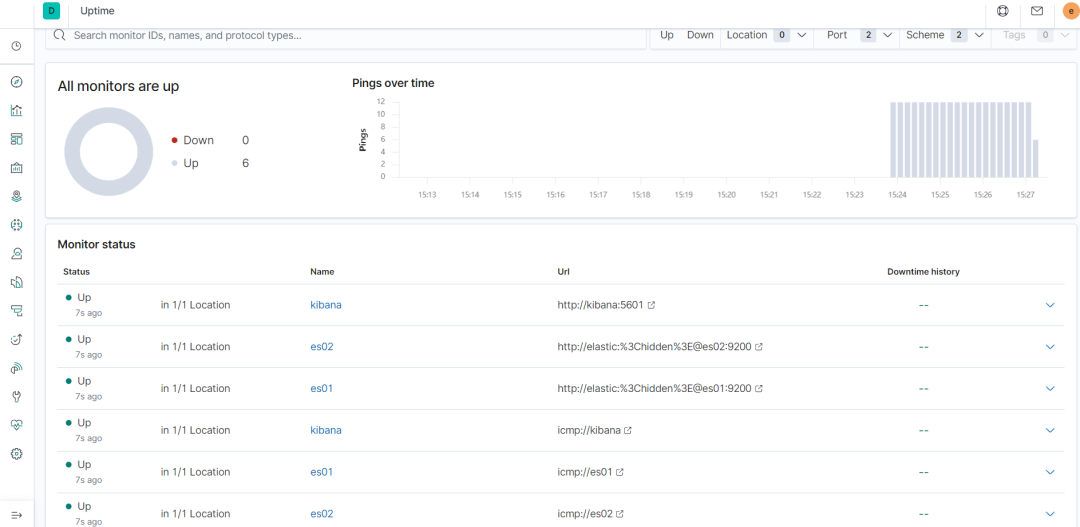Expand the es02 http monitor row chevron
1080x527 pixels.
[x=1050, y=347]
